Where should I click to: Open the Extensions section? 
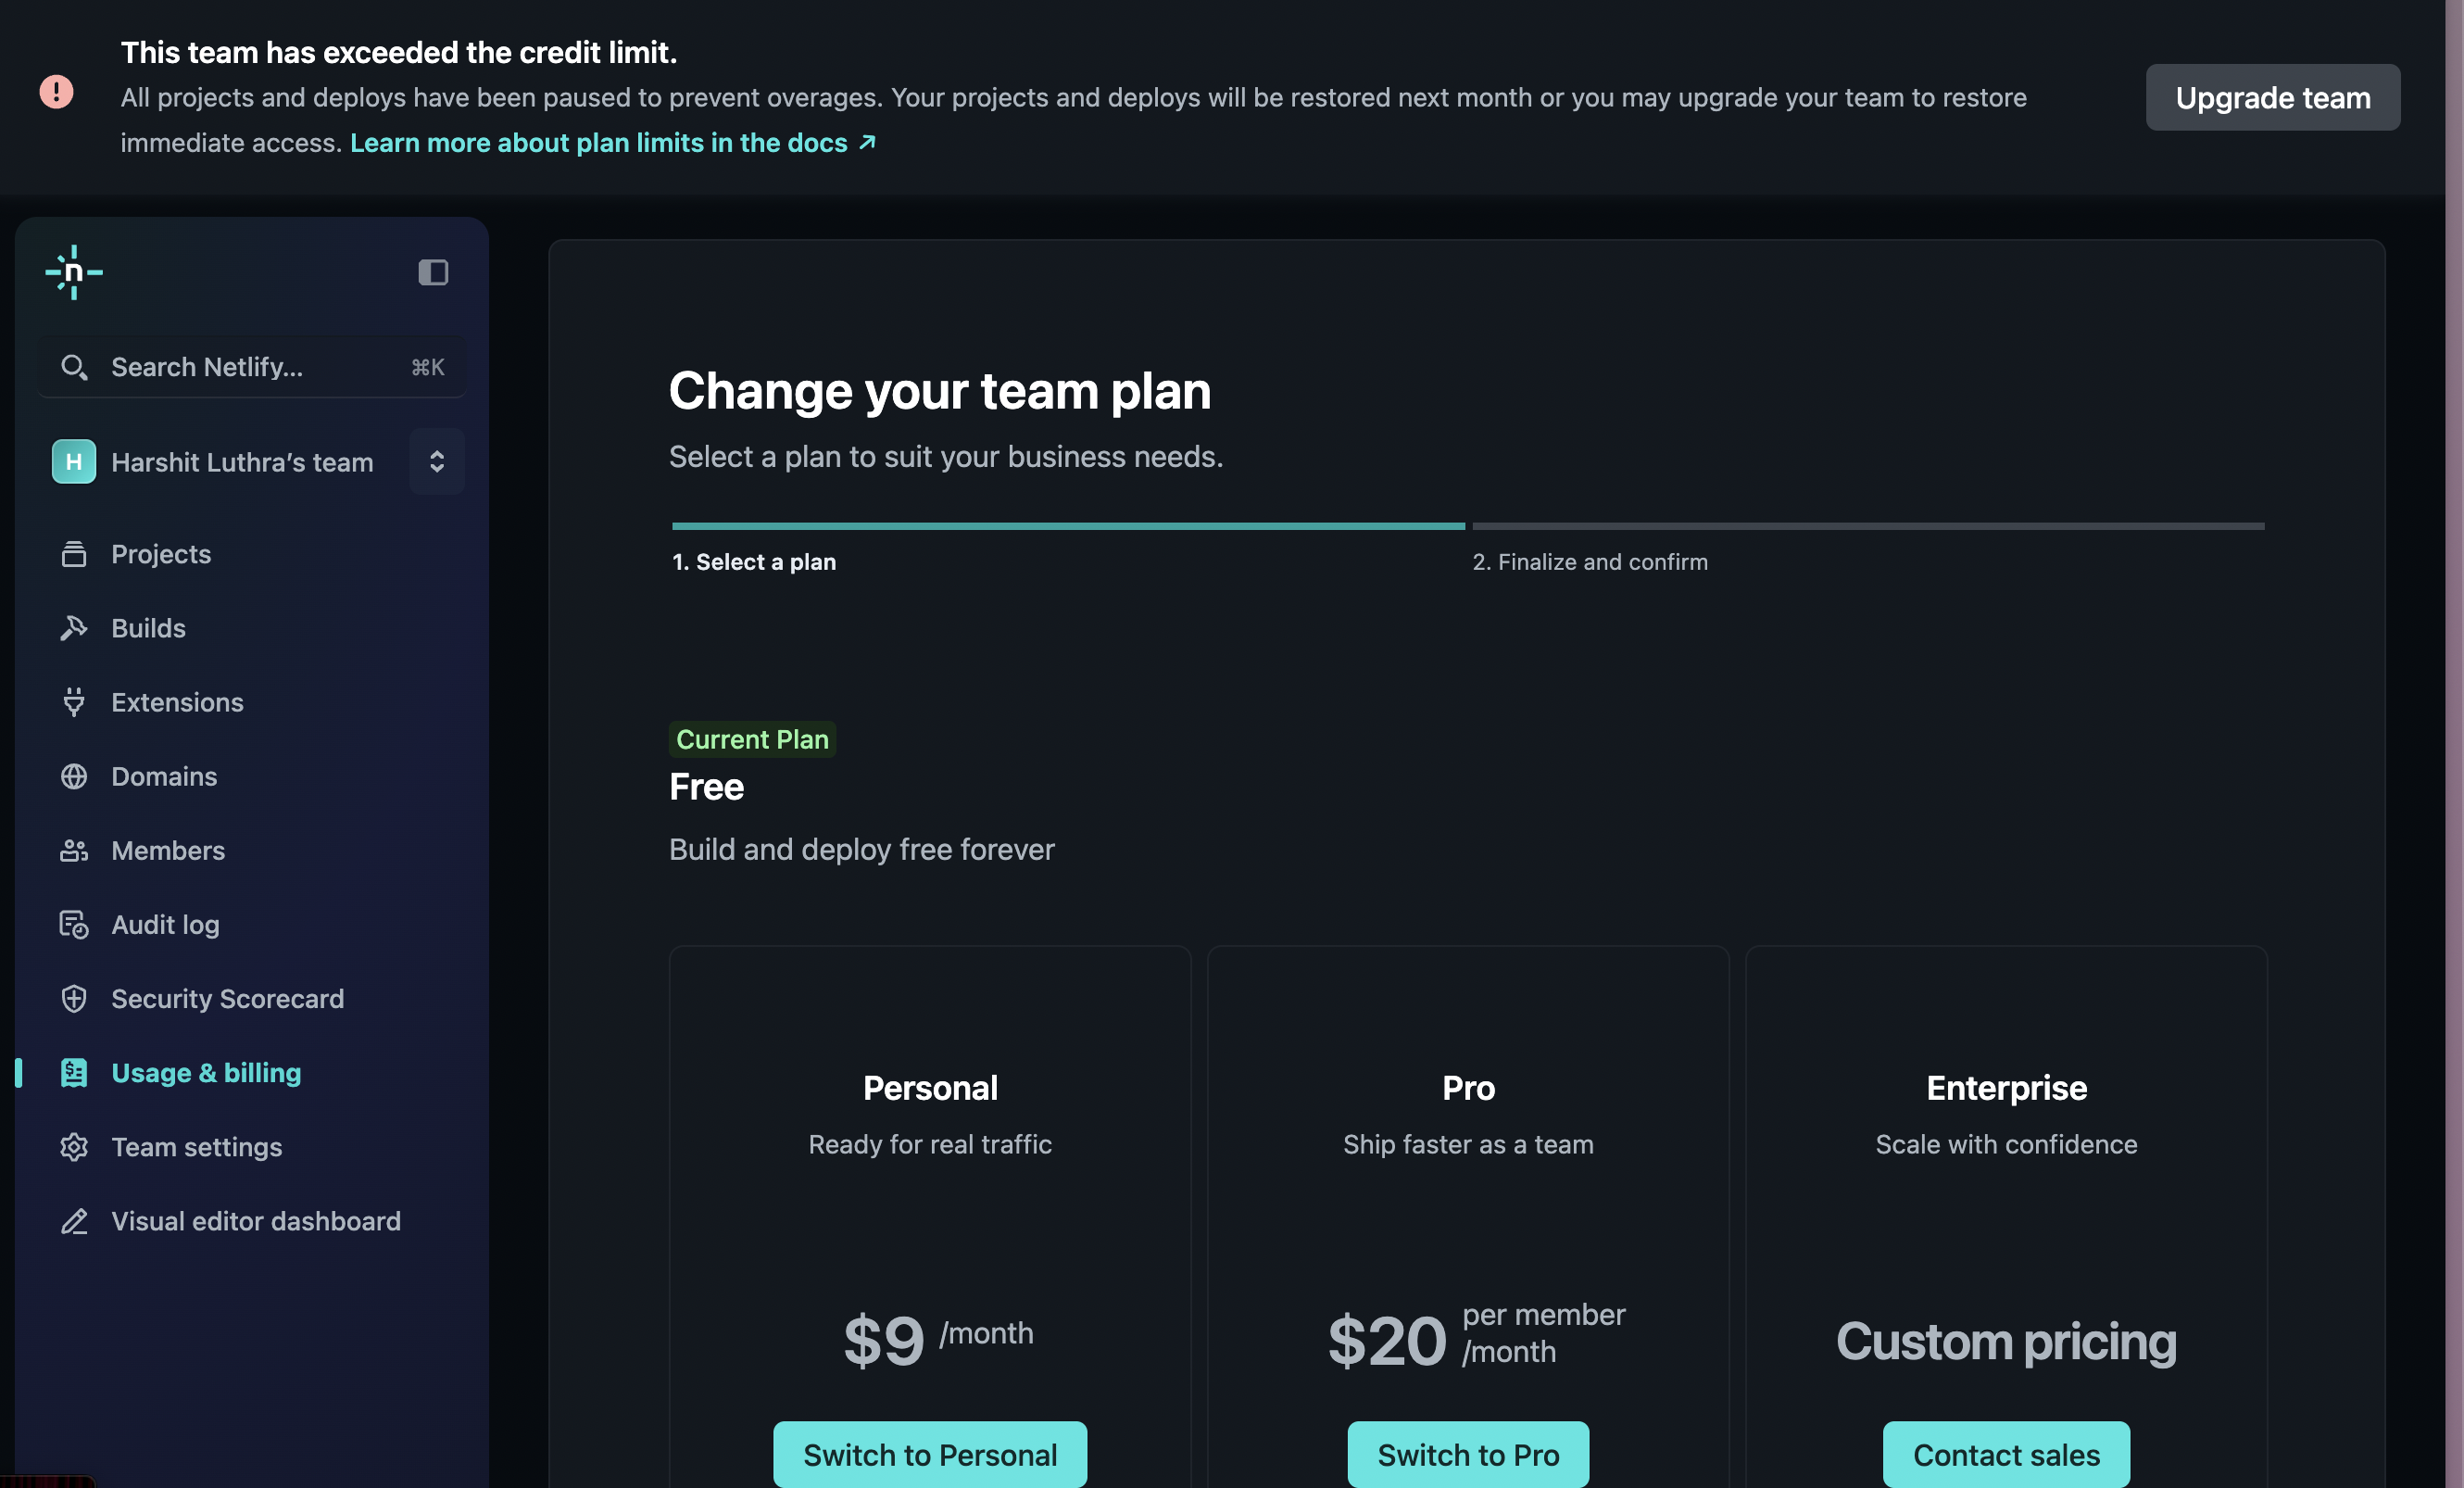(177, 701)
